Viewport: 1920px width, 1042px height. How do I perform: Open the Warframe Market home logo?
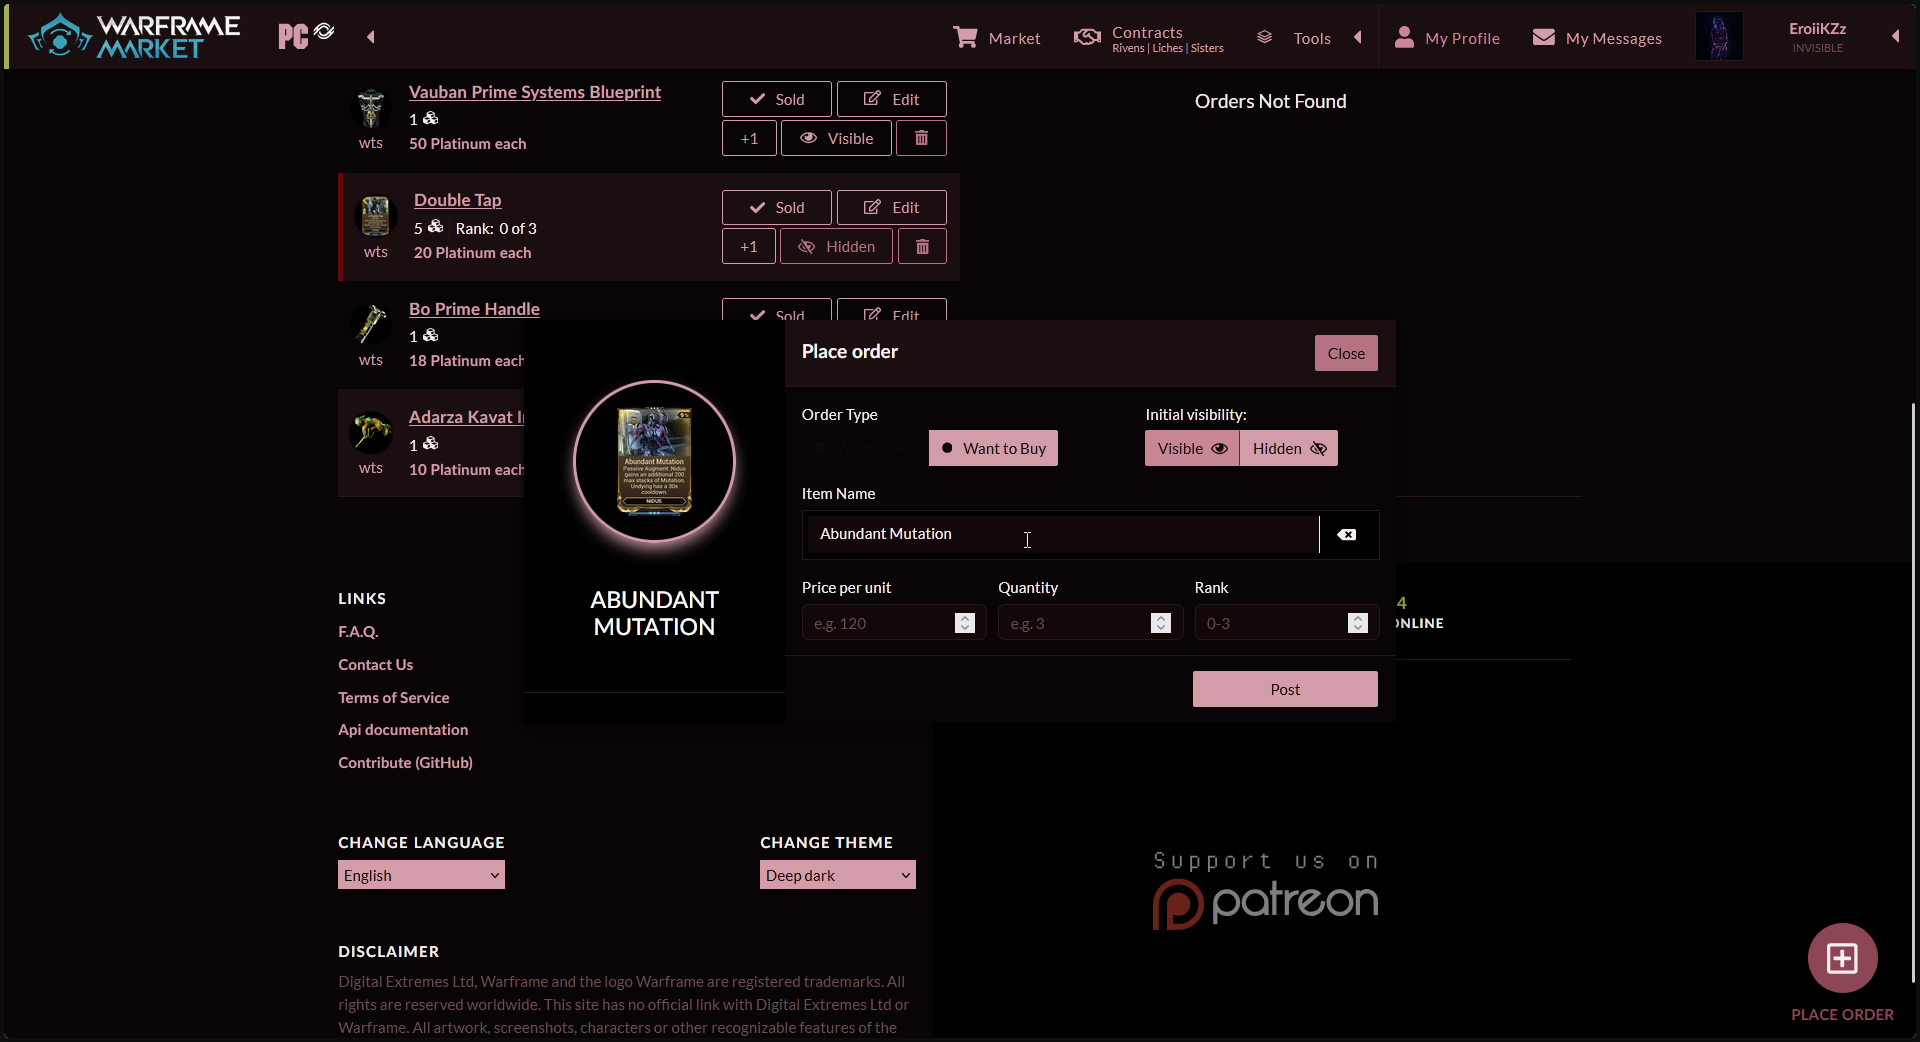coord(134,36)
